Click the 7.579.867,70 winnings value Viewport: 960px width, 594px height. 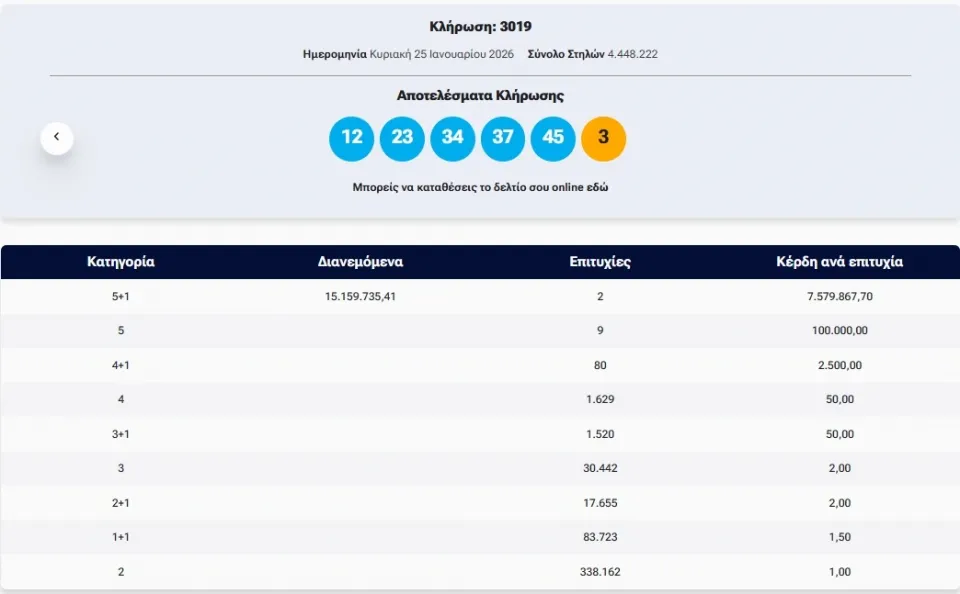(x=839, y=296)
